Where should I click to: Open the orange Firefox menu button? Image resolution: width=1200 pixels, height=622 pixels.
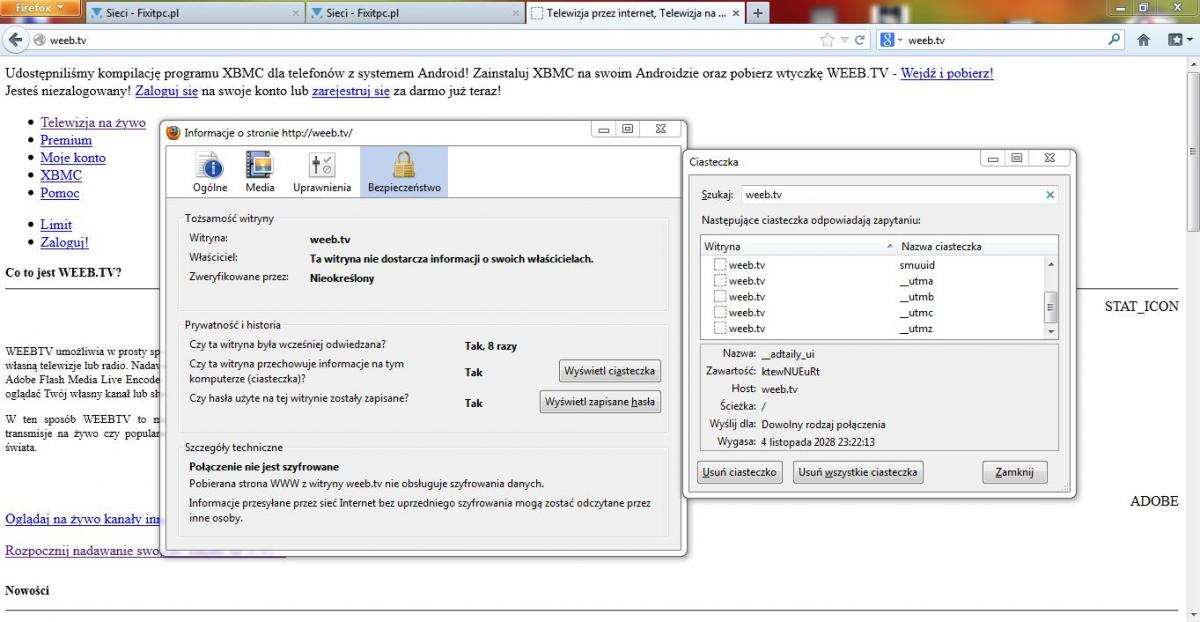pyautogui.click(x=39, y=8)
